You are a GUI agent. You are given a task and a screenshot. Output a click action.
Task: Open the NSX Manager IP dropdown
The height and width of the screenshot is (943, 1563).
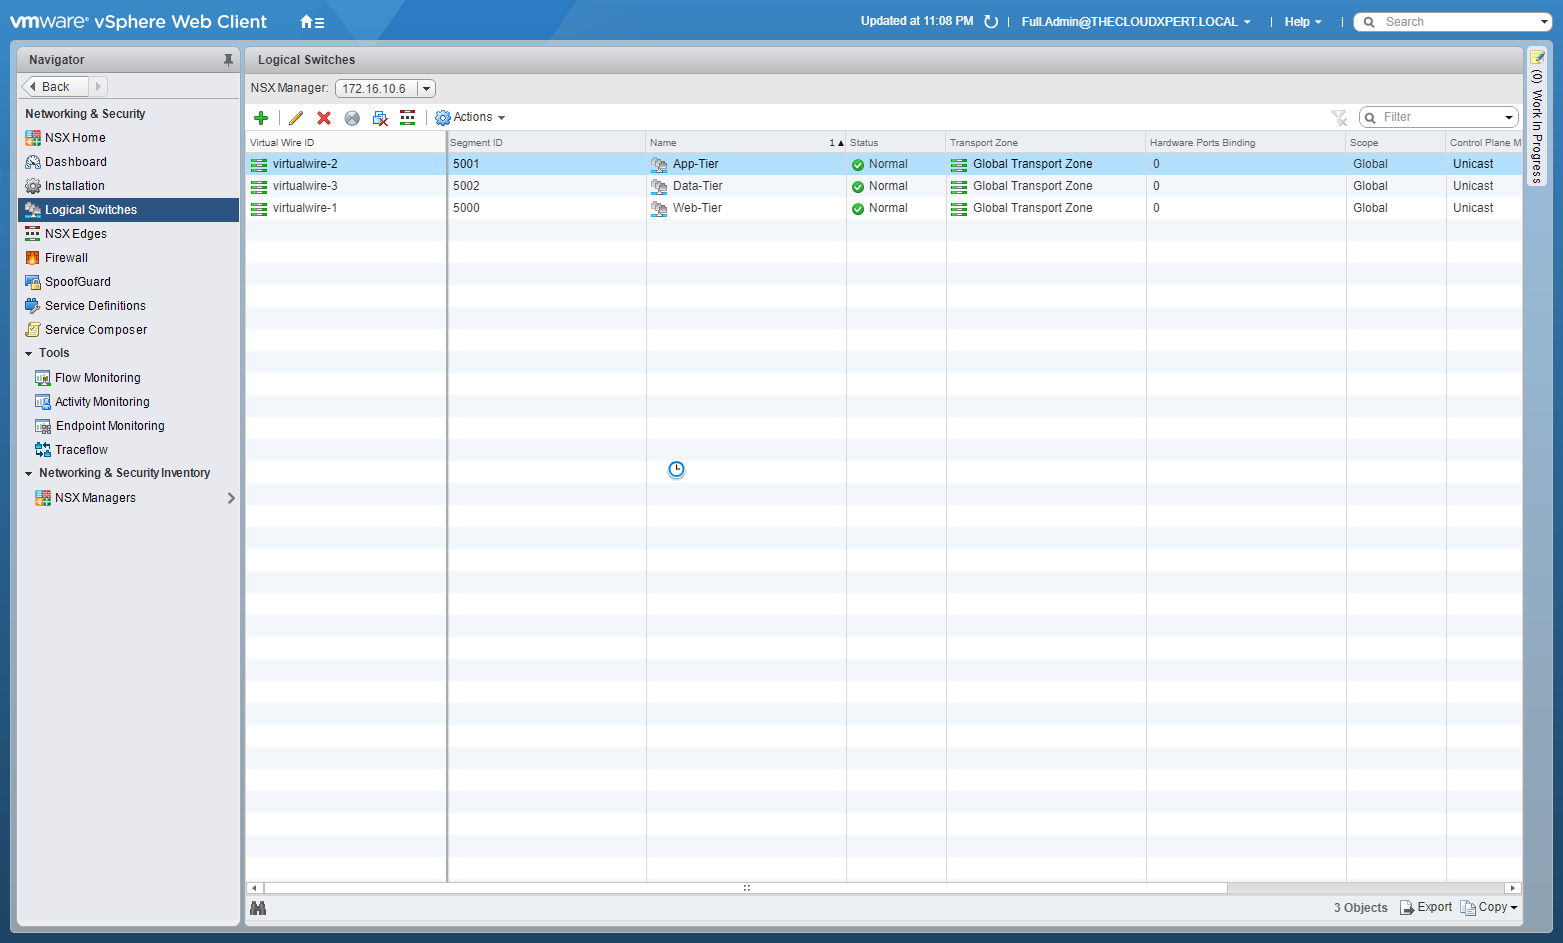point(426,89)
